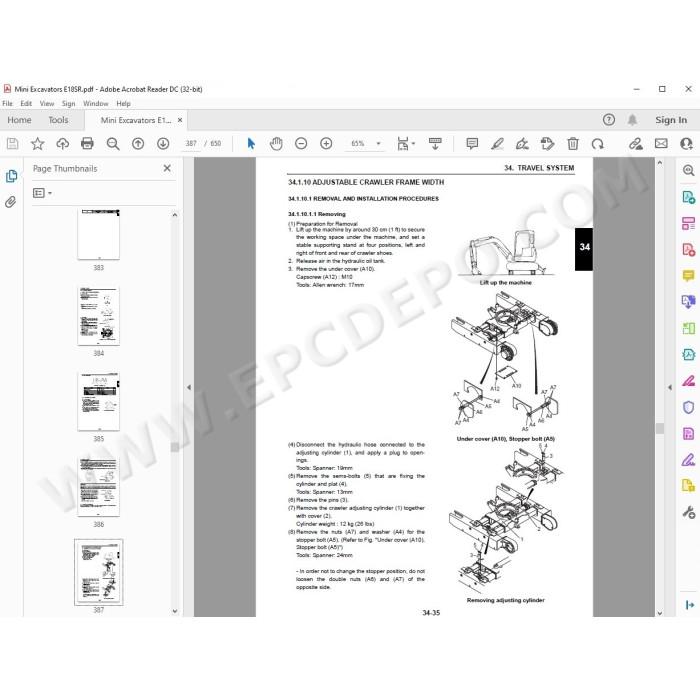The image size is (700, 700).
Task: Click the Save file icon
Action: (x=12, y=143)
